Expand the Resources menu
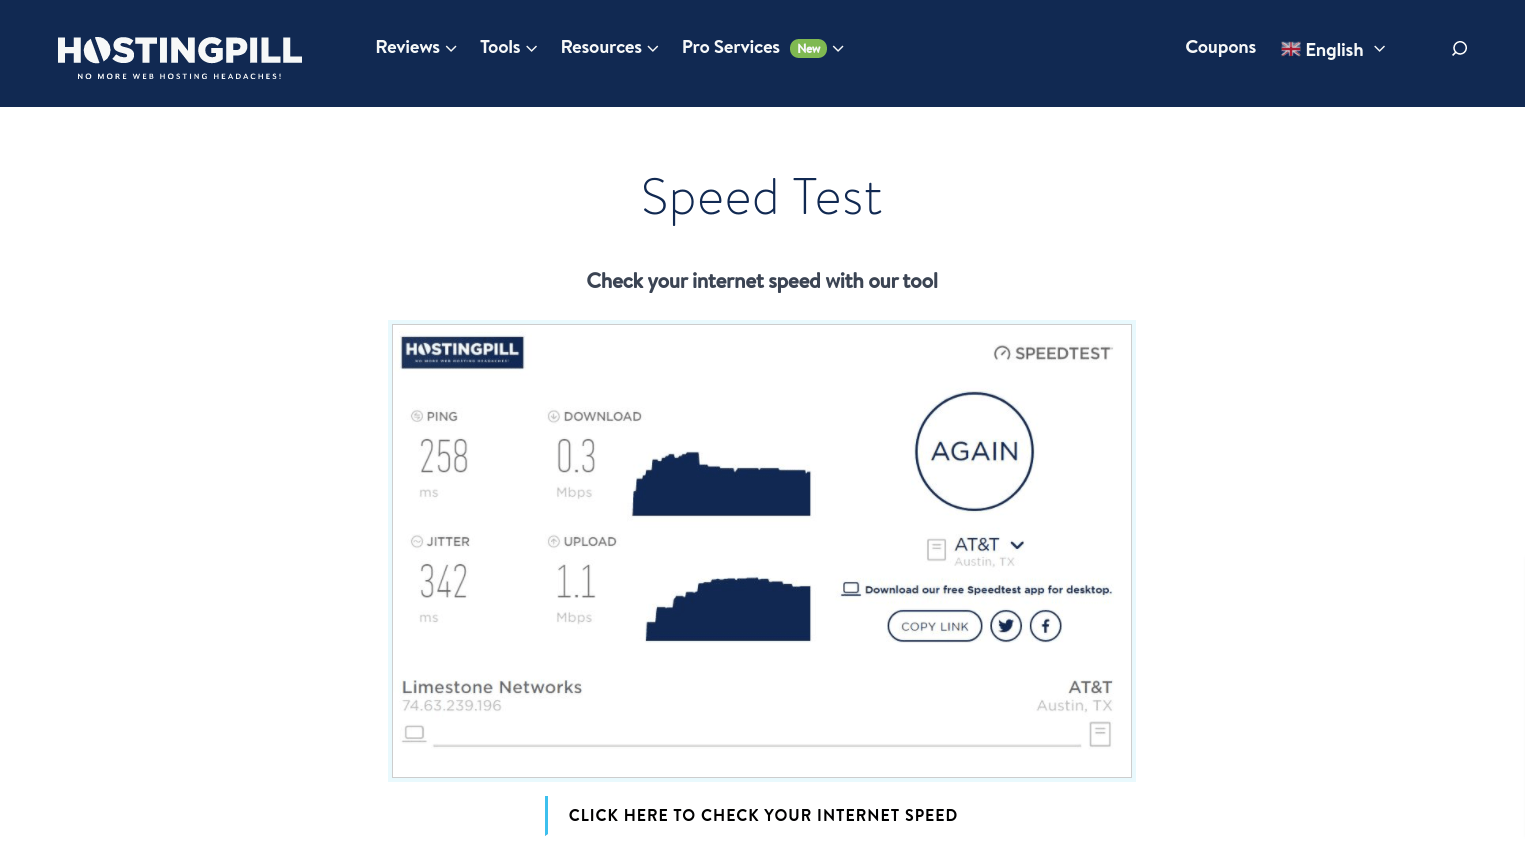 (609, 47)
